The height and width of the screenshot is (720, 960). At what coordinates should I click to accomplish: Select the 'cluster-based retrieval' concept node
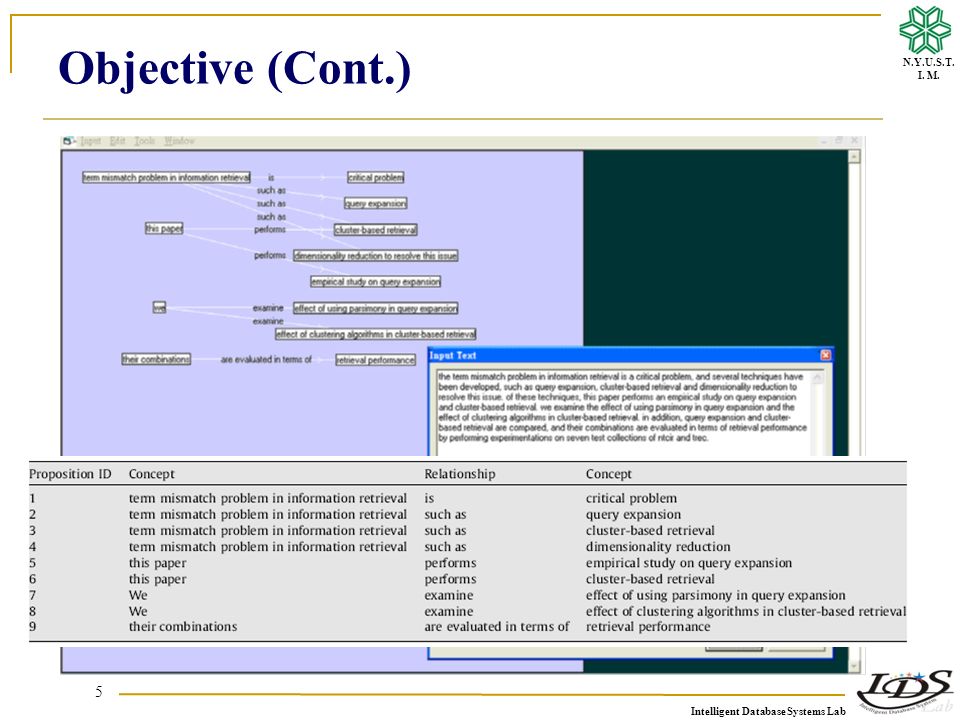(376, 230)
